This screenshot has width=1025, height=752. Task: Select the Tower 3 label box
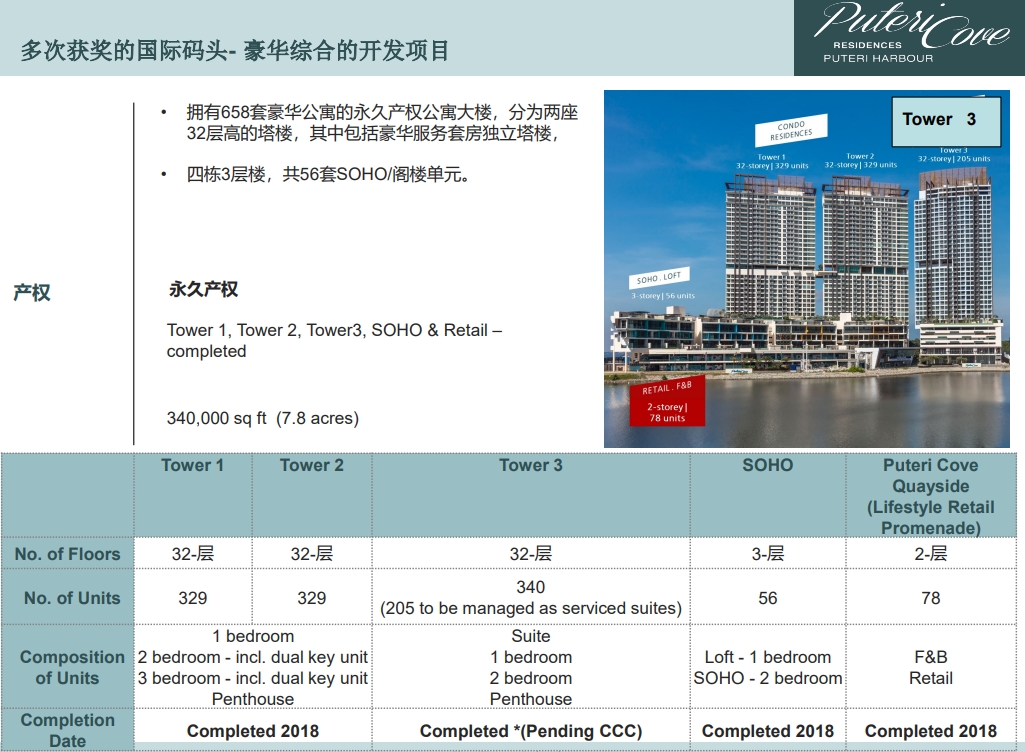point(938,120)
